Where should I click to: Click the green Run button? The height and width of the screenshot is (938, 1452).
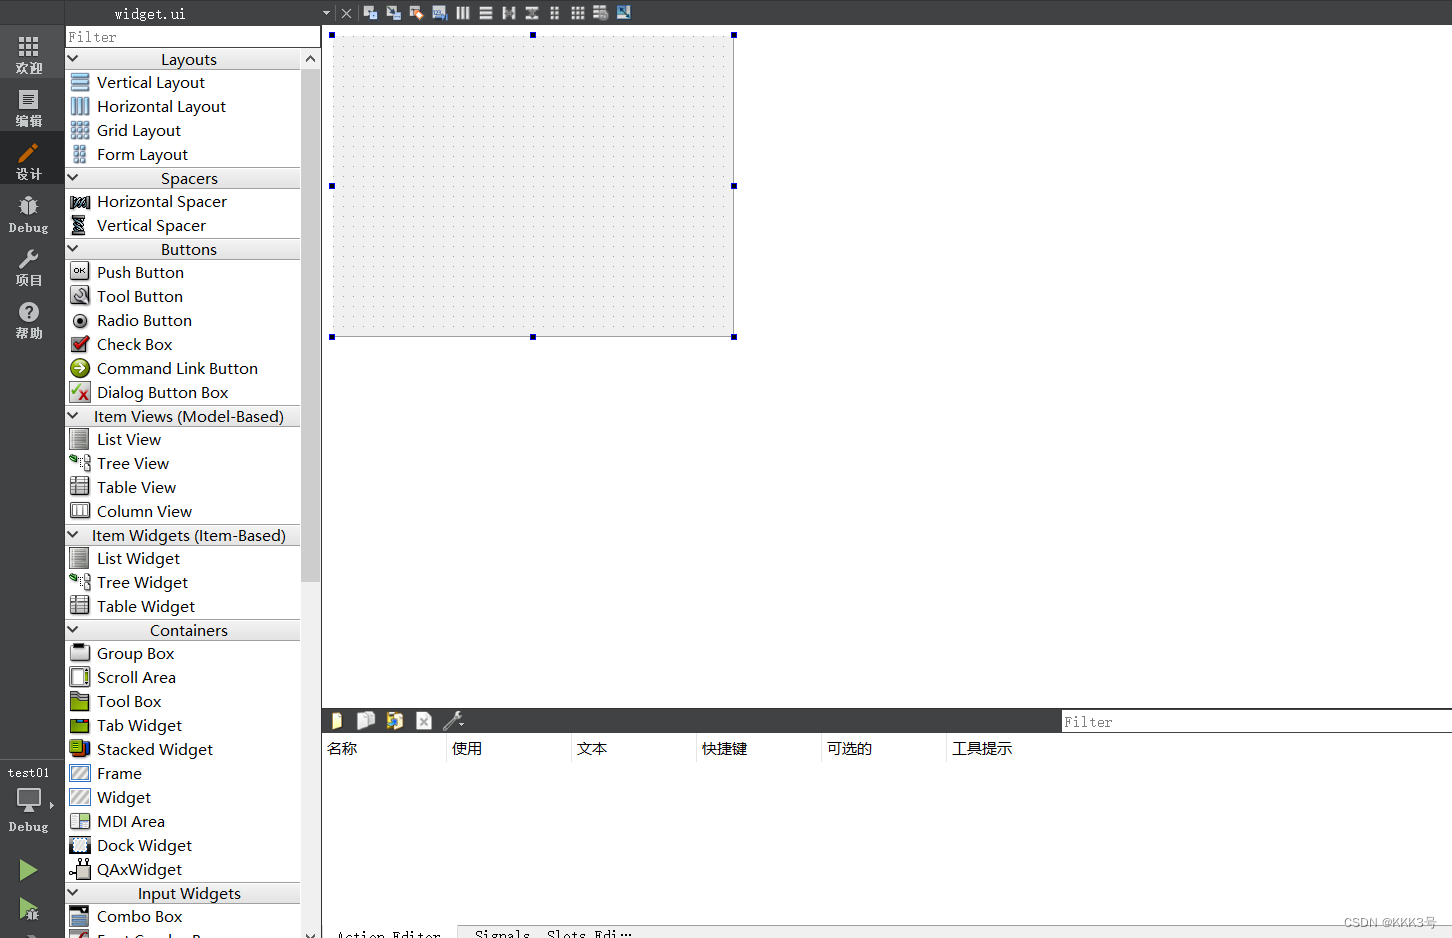coord(28,870)
